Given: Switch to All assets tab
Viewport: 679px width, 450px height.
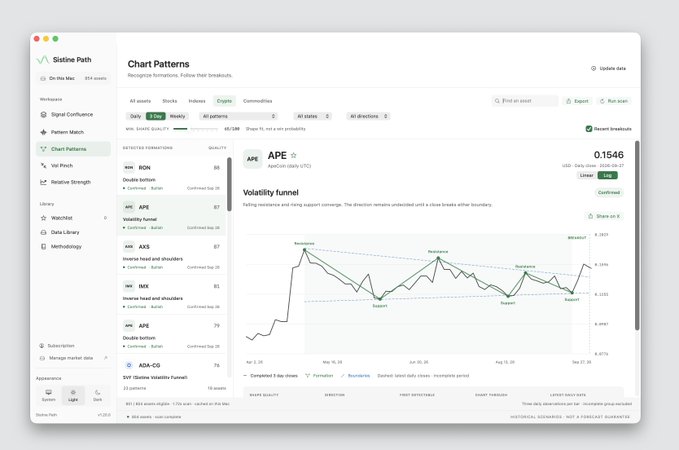Looking at the screenshot, I should [x=140, y=101].
